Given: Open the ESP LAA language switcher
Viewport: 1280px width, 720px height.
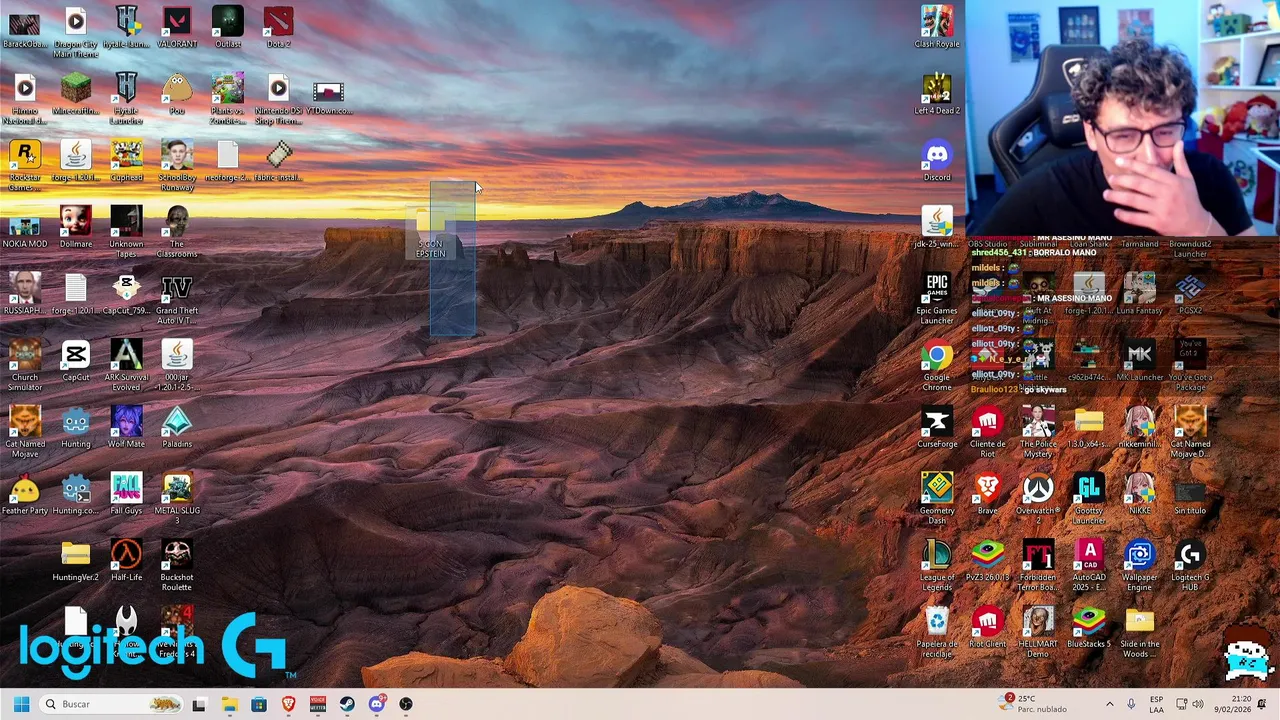Looking at the screenshot, I should coord(1156,704).
